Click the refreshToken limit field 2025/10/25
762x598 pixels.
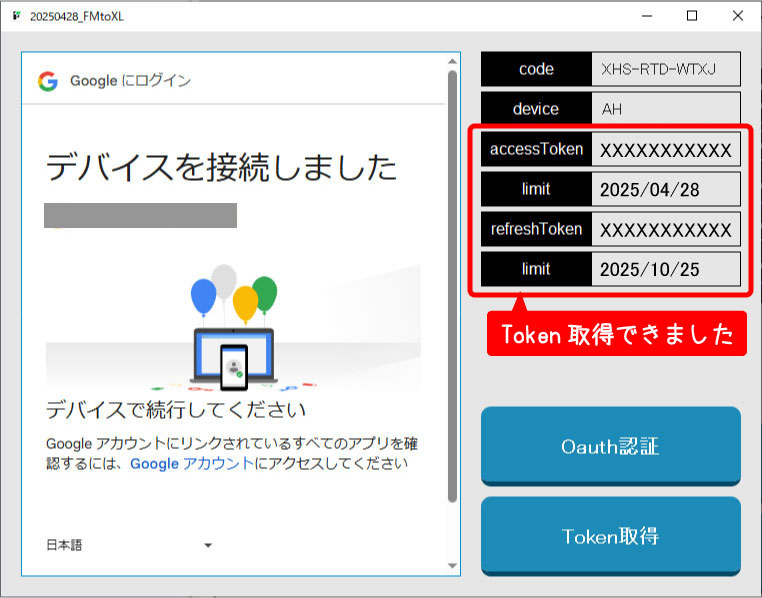(x=666, y=269)
